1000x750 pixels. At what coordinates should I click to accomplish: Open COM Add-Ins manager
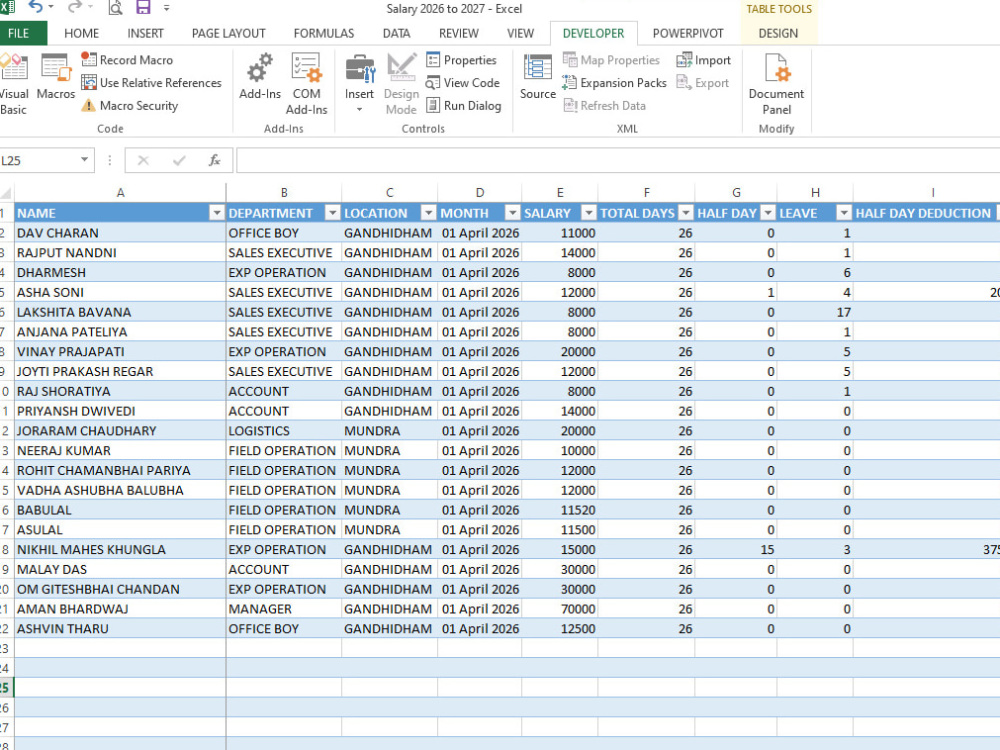click(x=306, y=84)
